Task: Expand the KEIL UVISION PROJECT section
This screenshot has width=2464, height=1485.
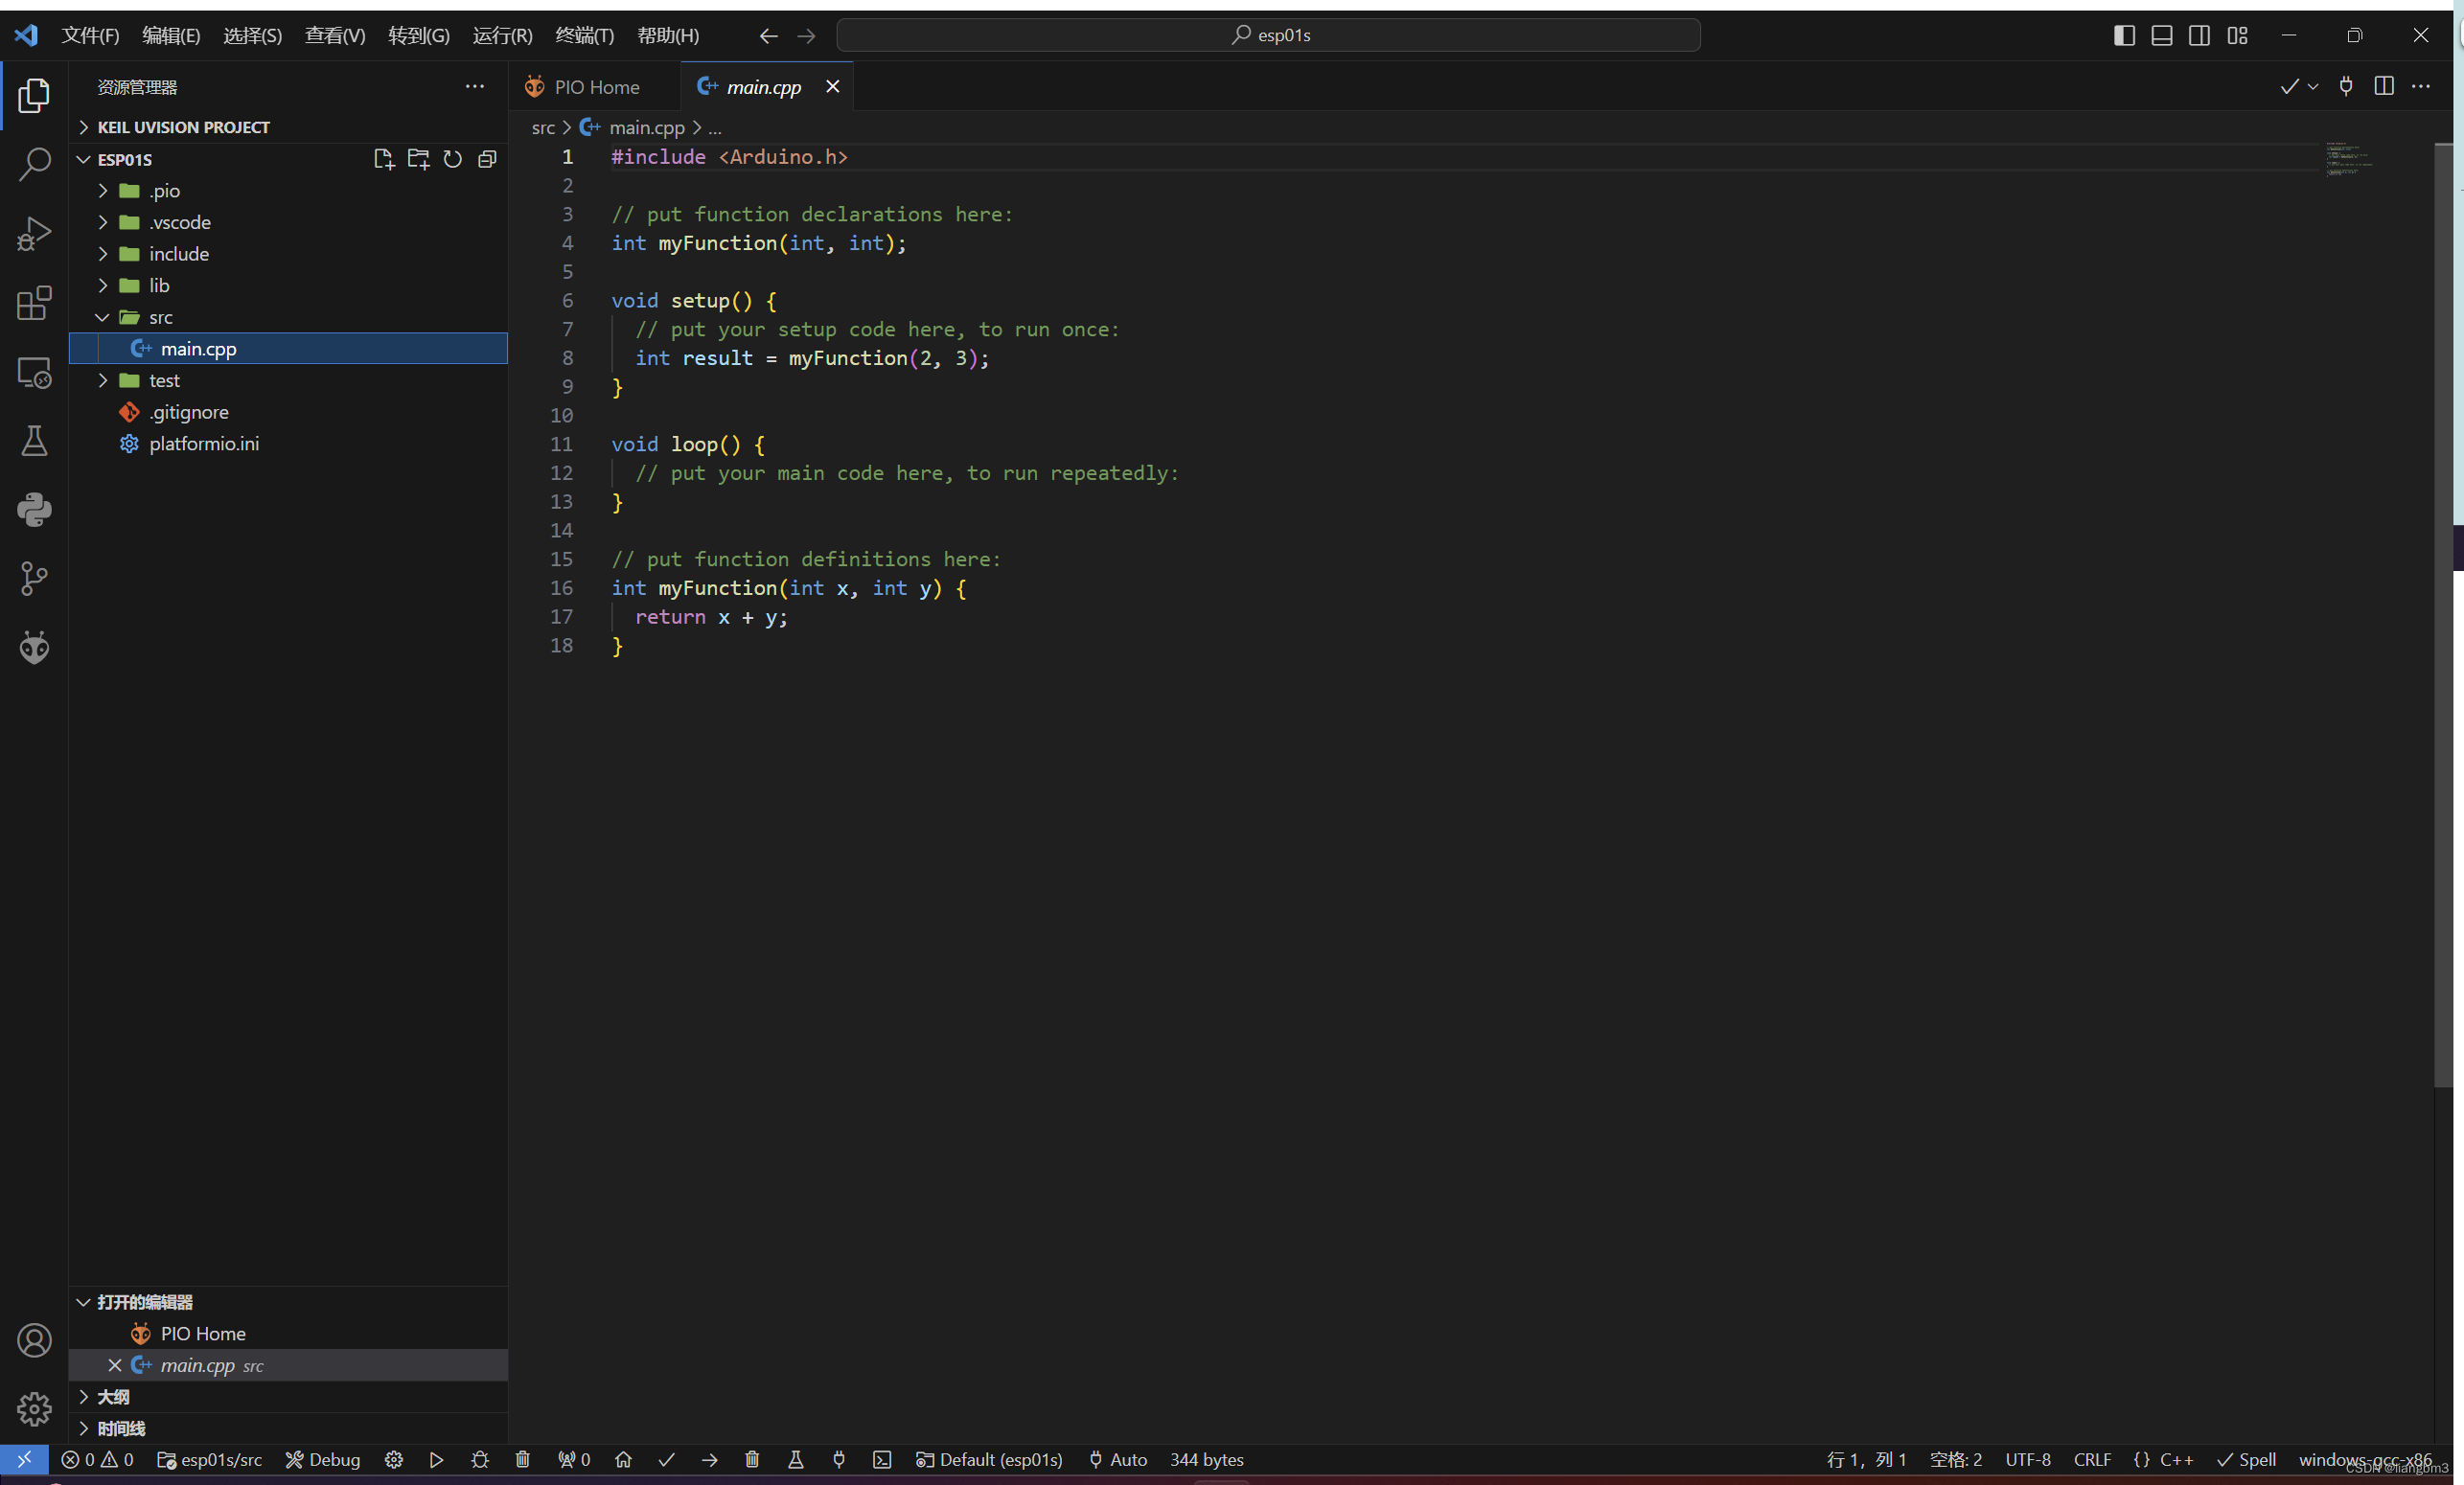Action: [183, 127]
